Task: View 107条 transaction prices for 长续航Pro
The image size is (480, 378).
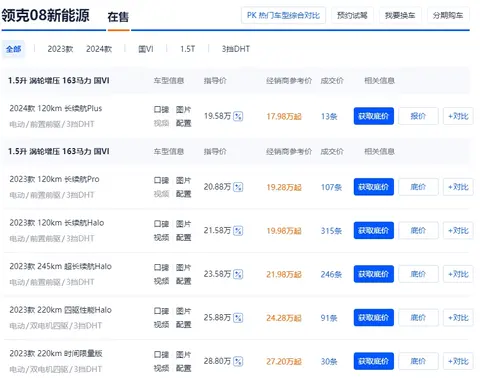Action: coord(331,187)
